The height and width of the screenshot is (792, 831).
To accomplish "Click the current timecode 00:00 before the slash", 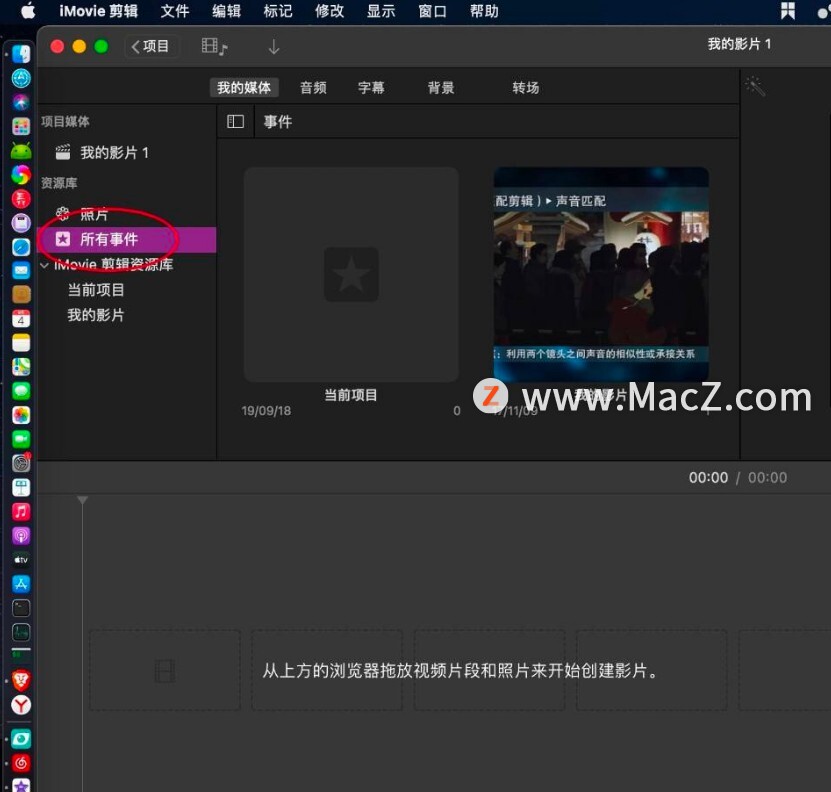I will click(x=708, y=477).
